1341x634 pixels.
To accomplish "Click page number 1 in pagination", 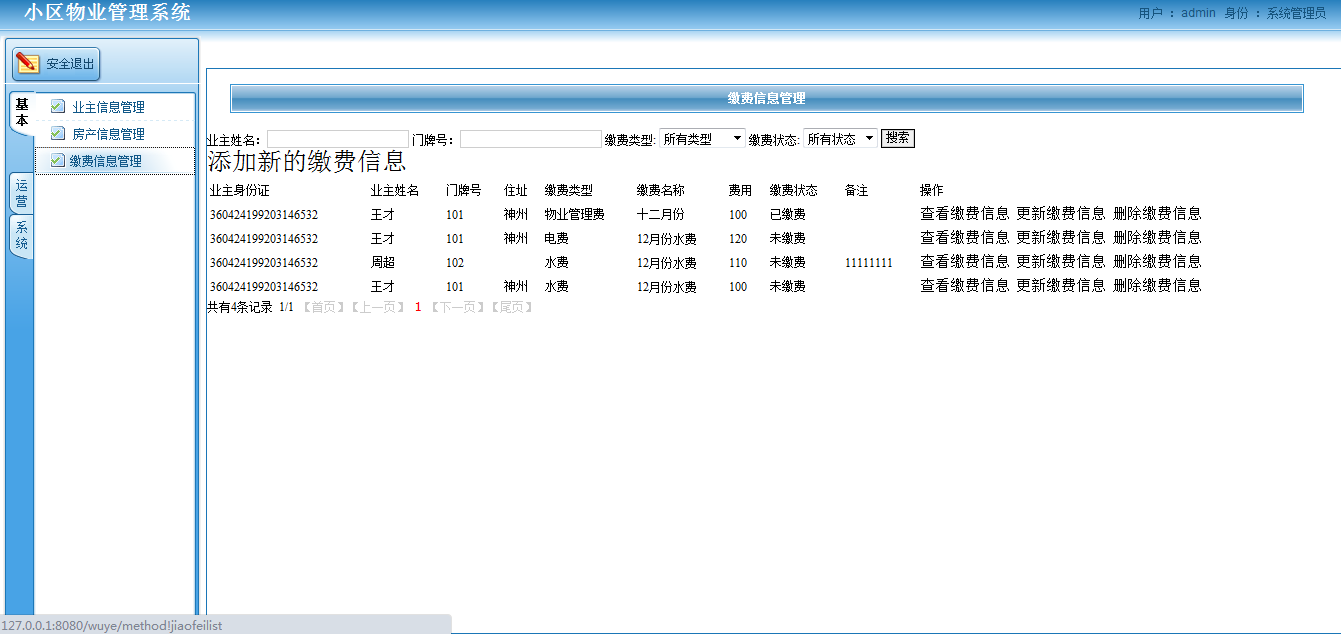I will tap(418, 307).
